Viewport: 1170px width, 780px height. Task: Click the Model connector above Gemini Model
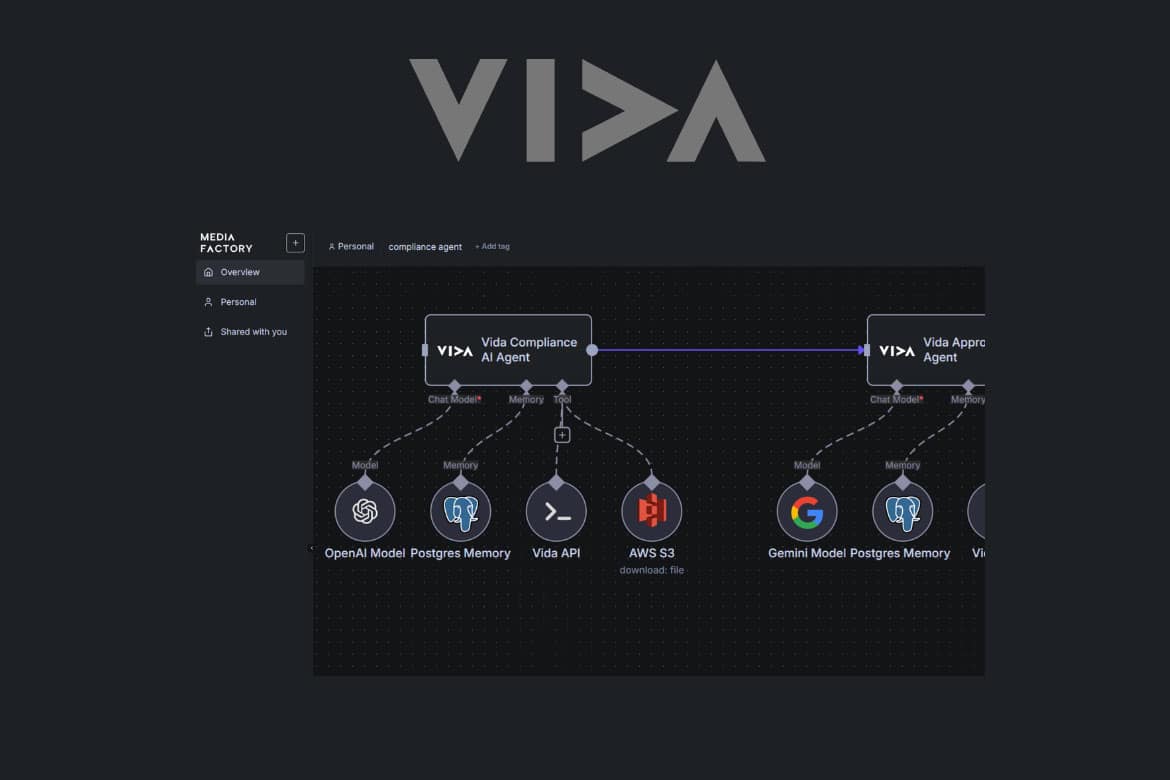click(807, 481)
